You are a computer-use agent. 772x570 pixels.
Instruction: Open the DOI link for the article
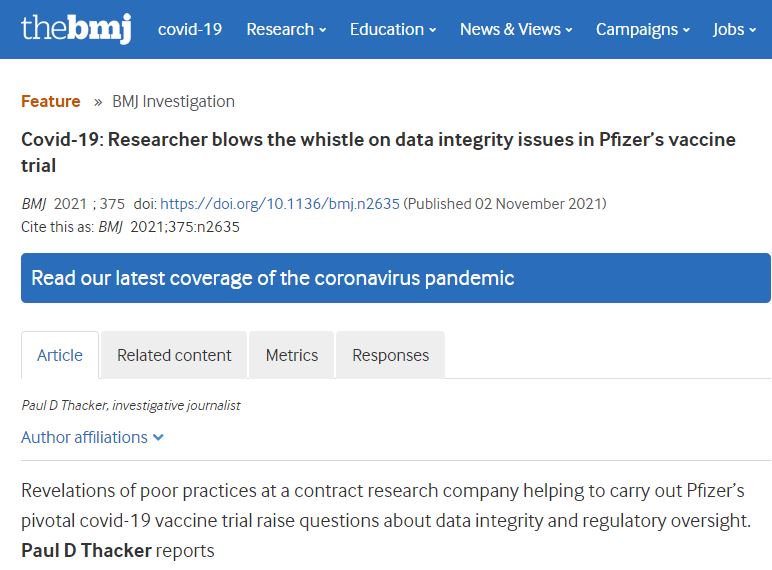point(280,203)
